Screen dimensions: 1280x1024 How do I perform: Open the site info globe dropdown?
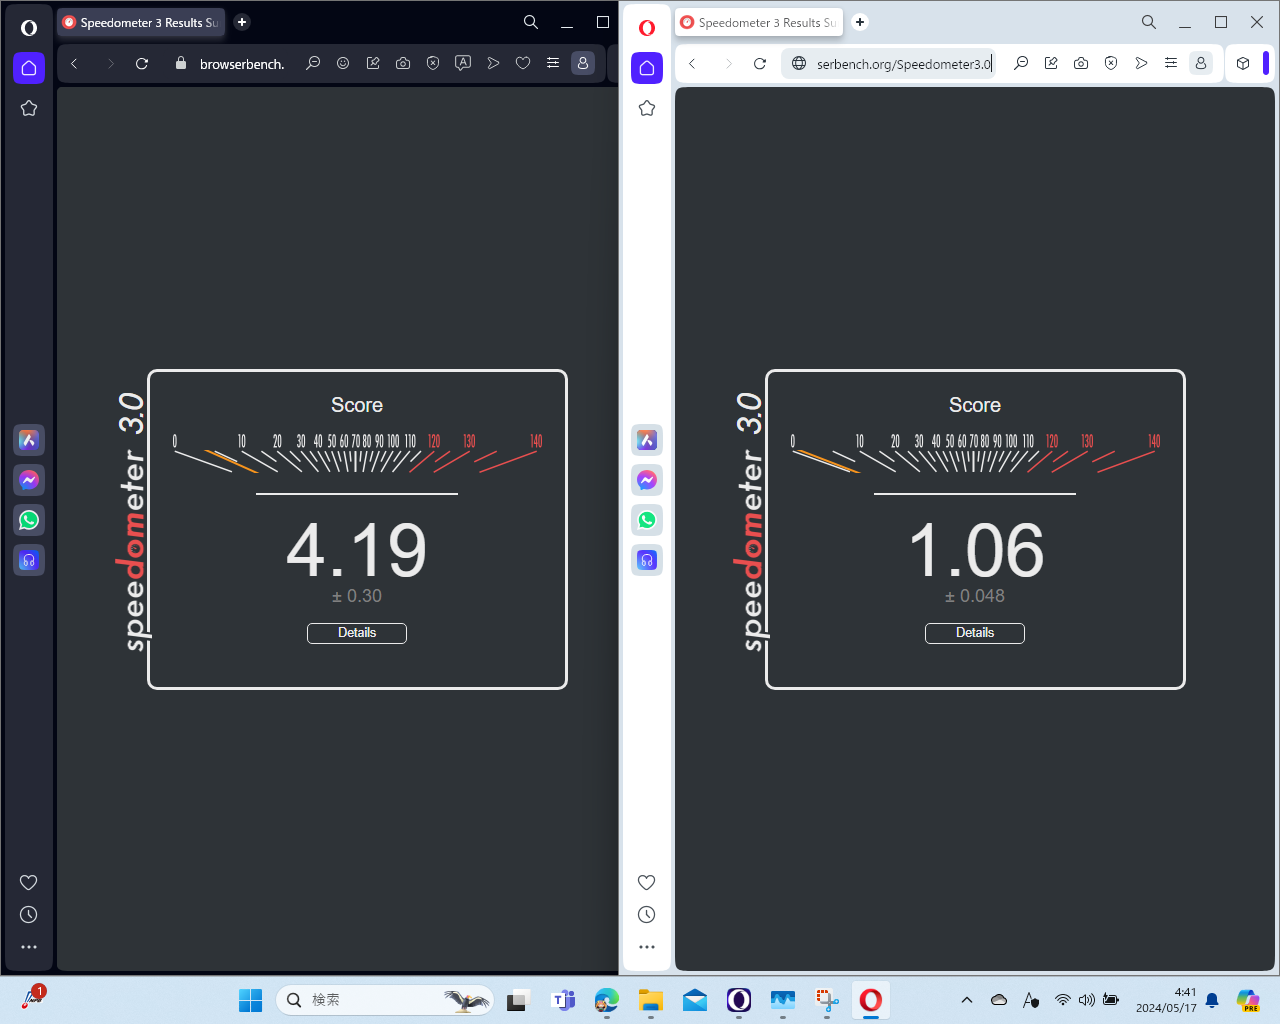point(798,63)
